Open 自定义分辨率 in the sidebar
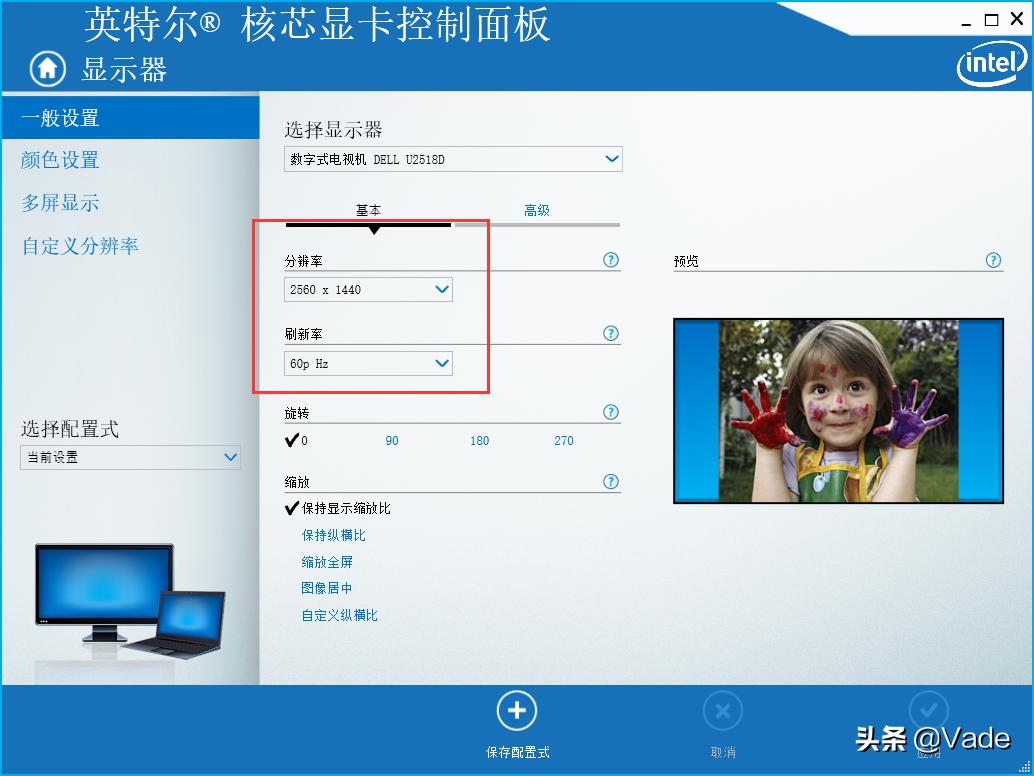Image resolution: width=1034 pixels, height=776 pixels. [x=80, y=246]
